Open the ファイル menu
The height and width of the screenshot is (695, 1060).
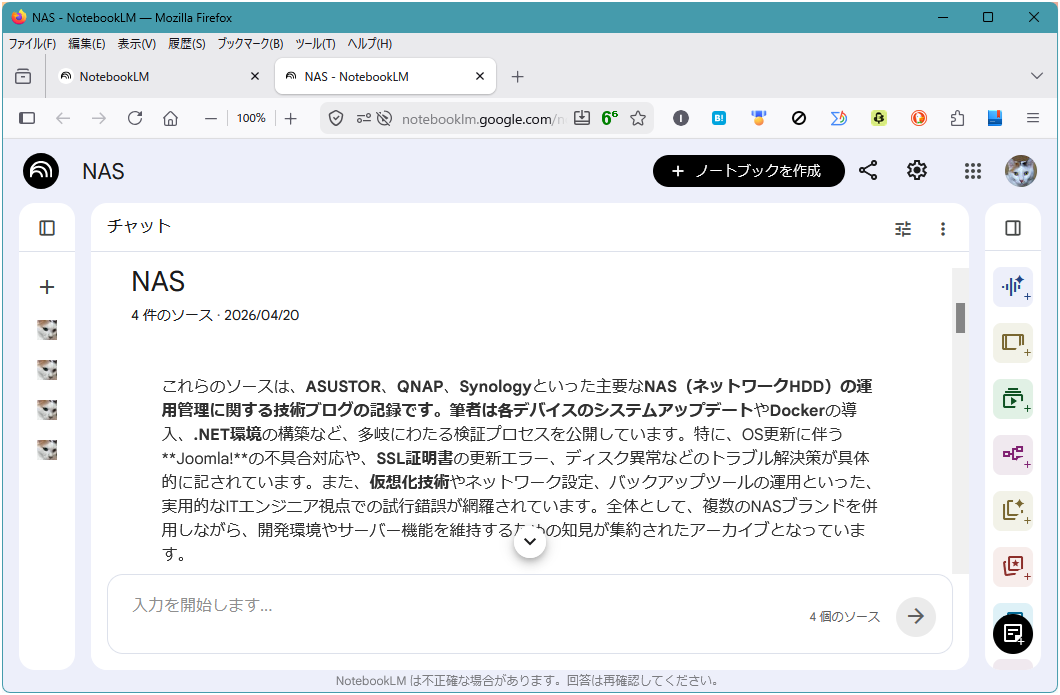click(x=32, y=44)
